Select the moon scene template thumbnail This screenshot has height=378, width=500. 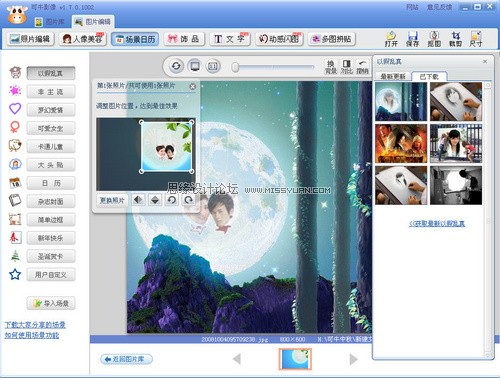pyautogui.click(x=401, y=102)
